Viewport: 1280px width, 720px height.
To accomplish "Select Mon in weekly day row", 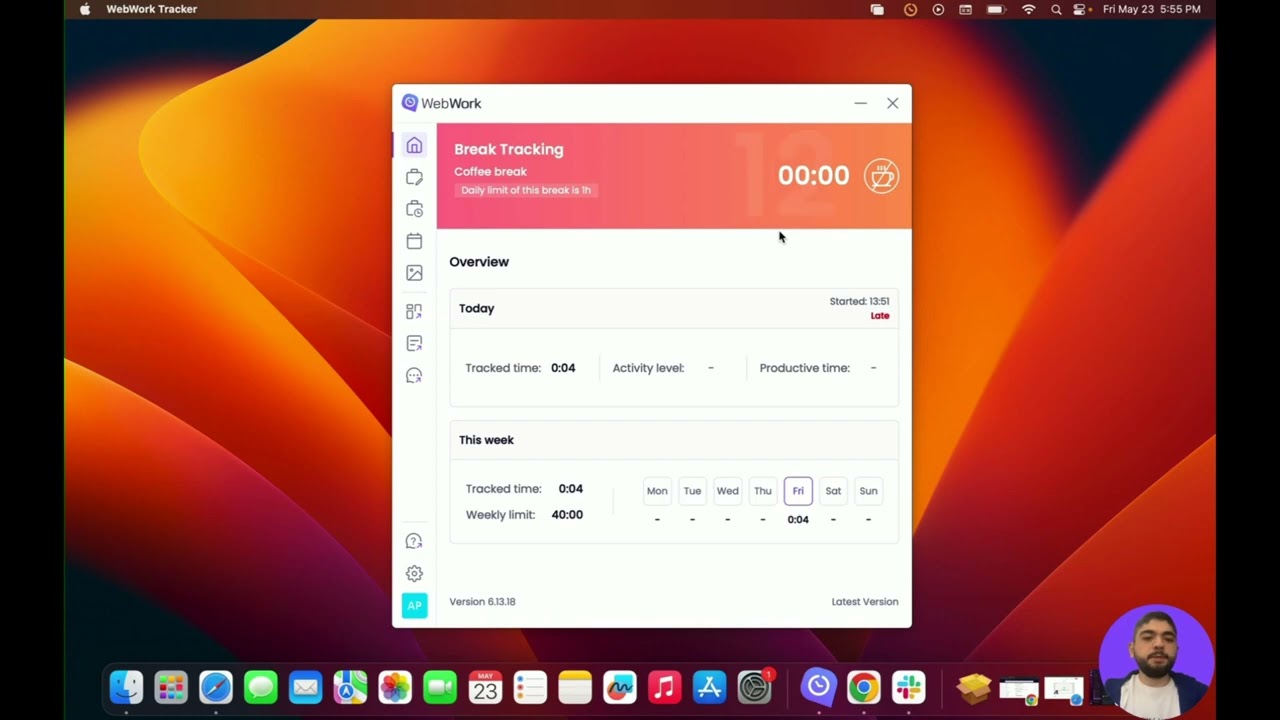I will (x=657, y=491).
